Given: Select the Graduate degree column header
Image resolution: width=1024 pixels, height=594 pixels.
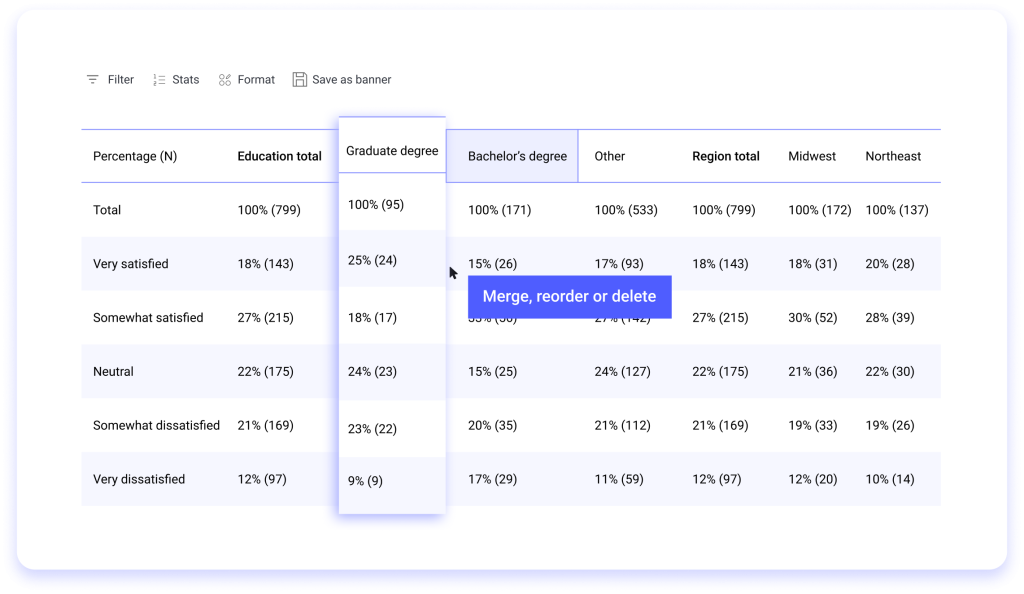Looking at the screenshot, I should [392, 151].
